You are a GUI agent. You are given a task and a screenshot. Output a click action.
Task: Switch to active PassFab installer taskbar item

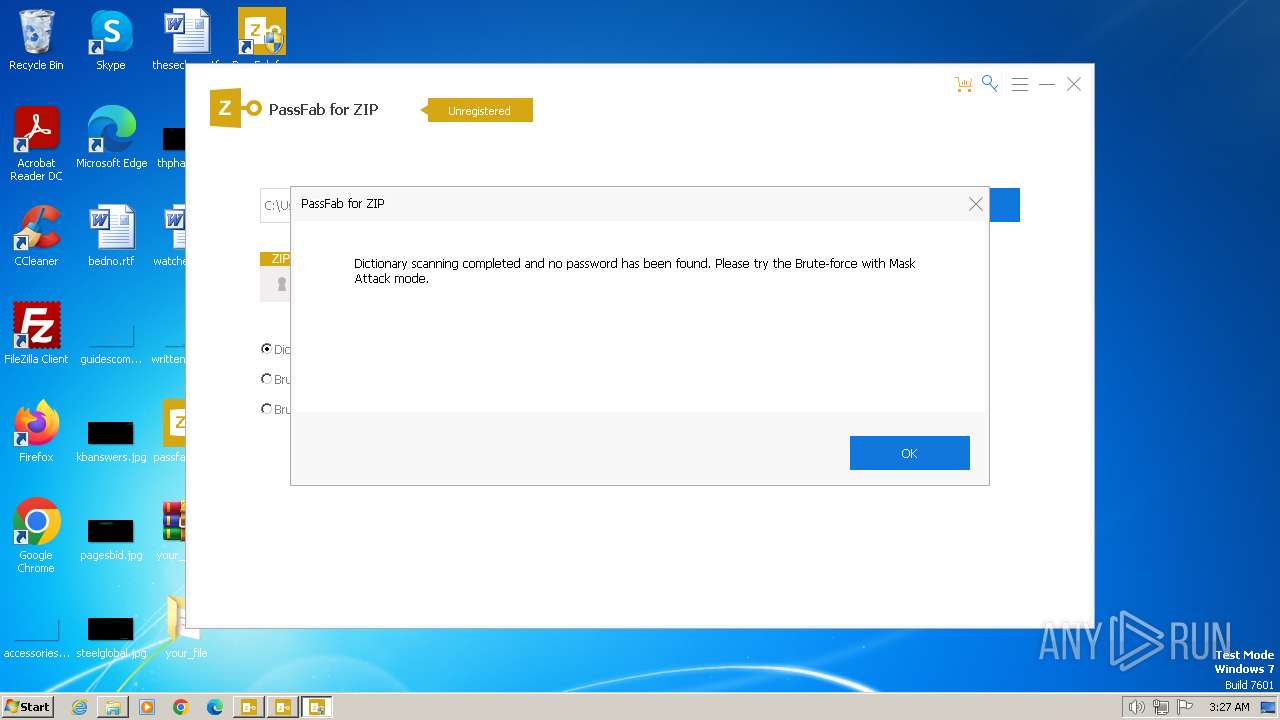tap(317, 707)
